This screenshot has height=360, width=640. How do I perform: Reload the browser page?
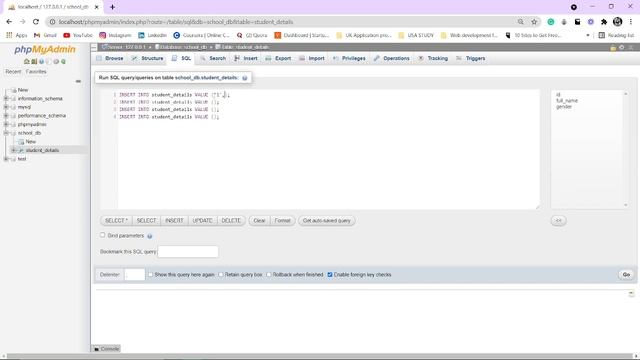pyautogui.click(x=36, y=22)
